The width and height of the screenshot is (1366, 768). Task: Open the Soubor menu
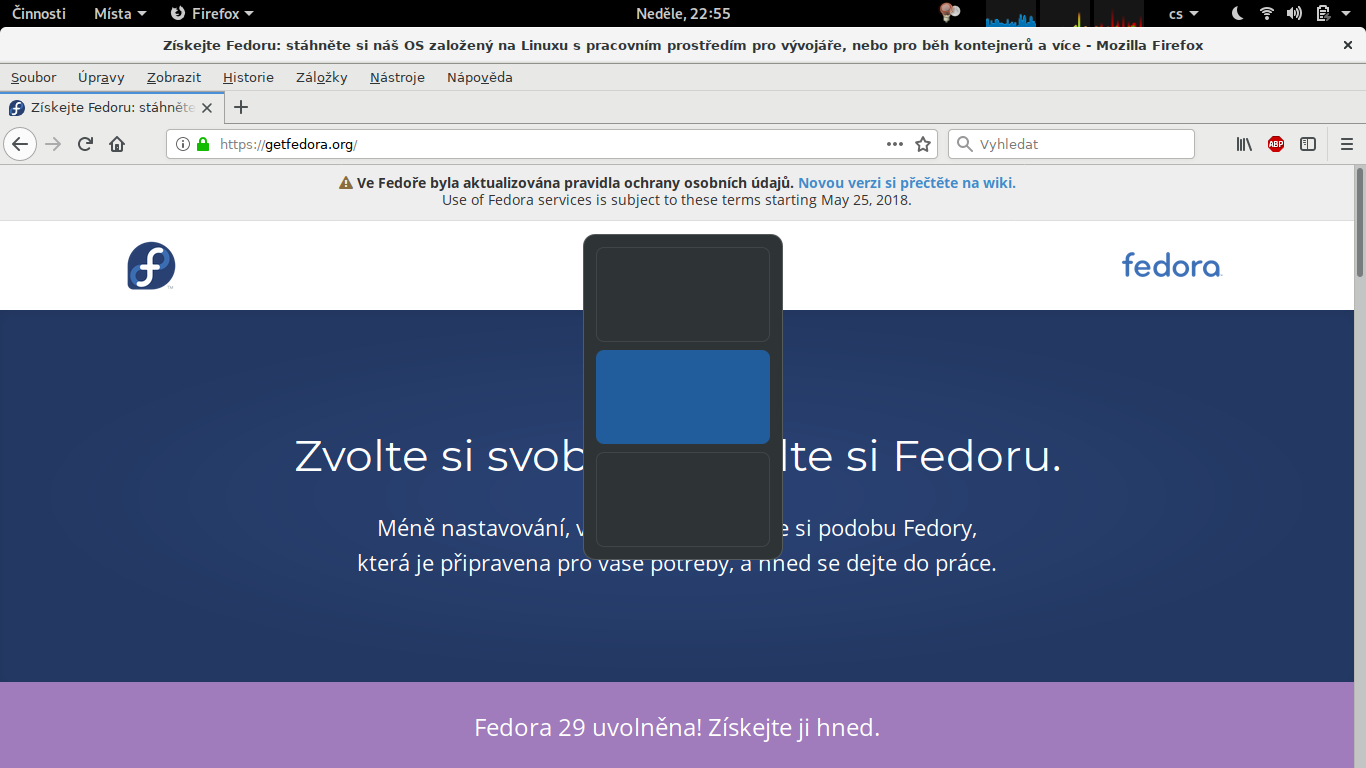click(34, 77)
